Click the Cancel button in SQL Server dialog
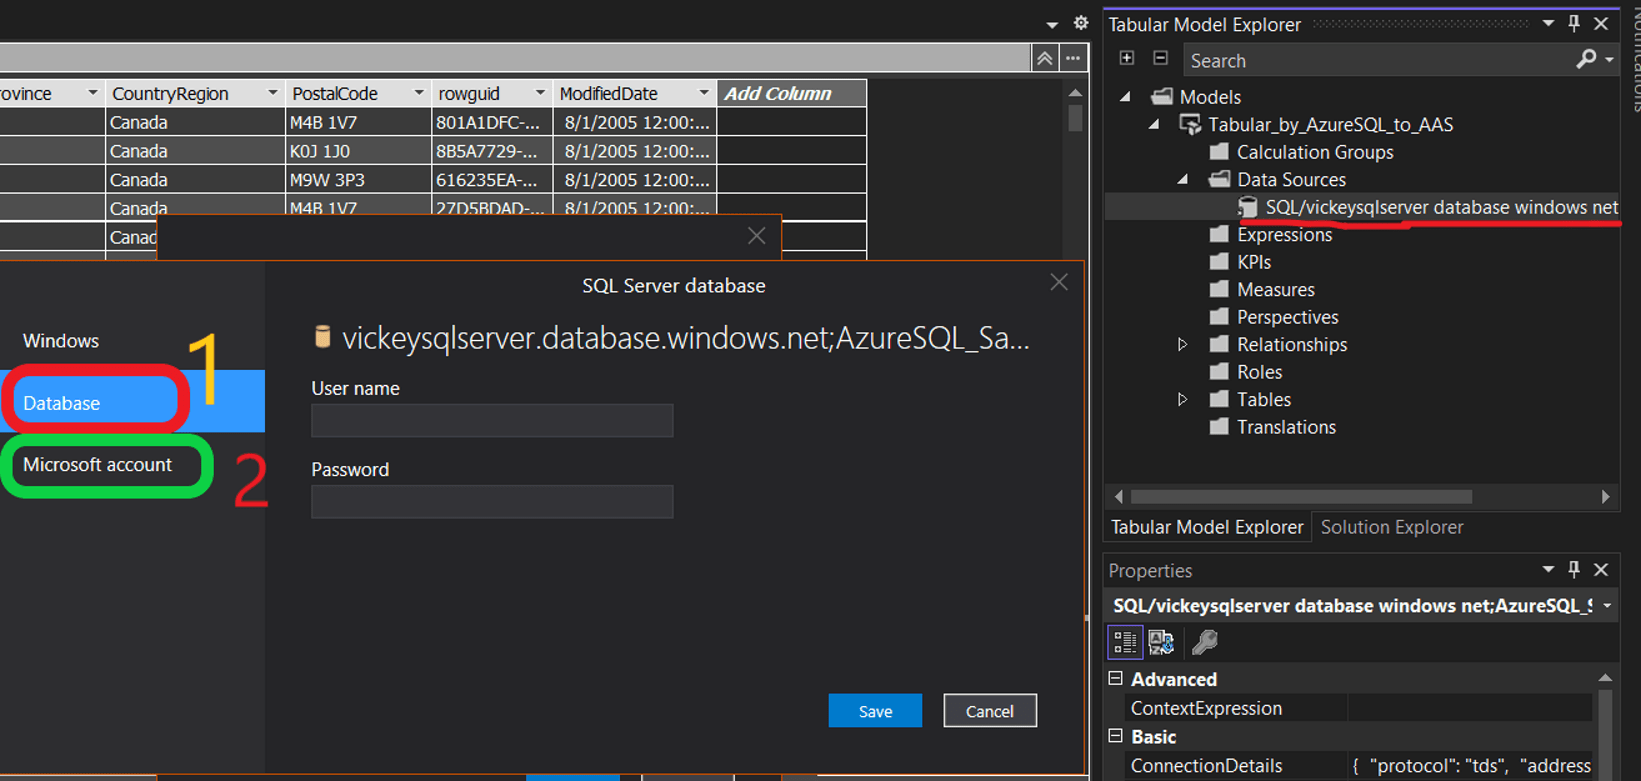 point(989,711)
